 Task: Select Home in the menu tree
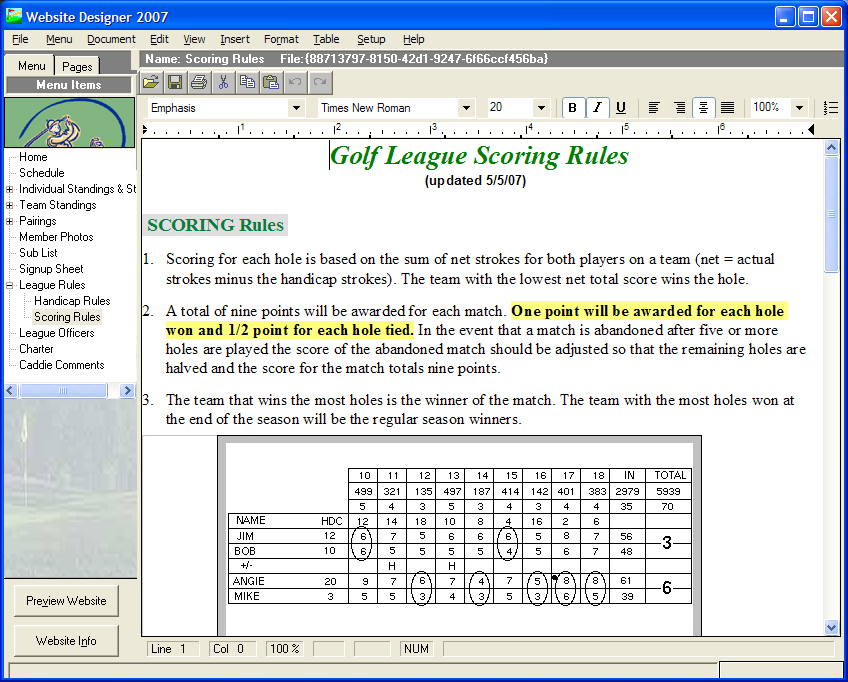coord(33,157)
